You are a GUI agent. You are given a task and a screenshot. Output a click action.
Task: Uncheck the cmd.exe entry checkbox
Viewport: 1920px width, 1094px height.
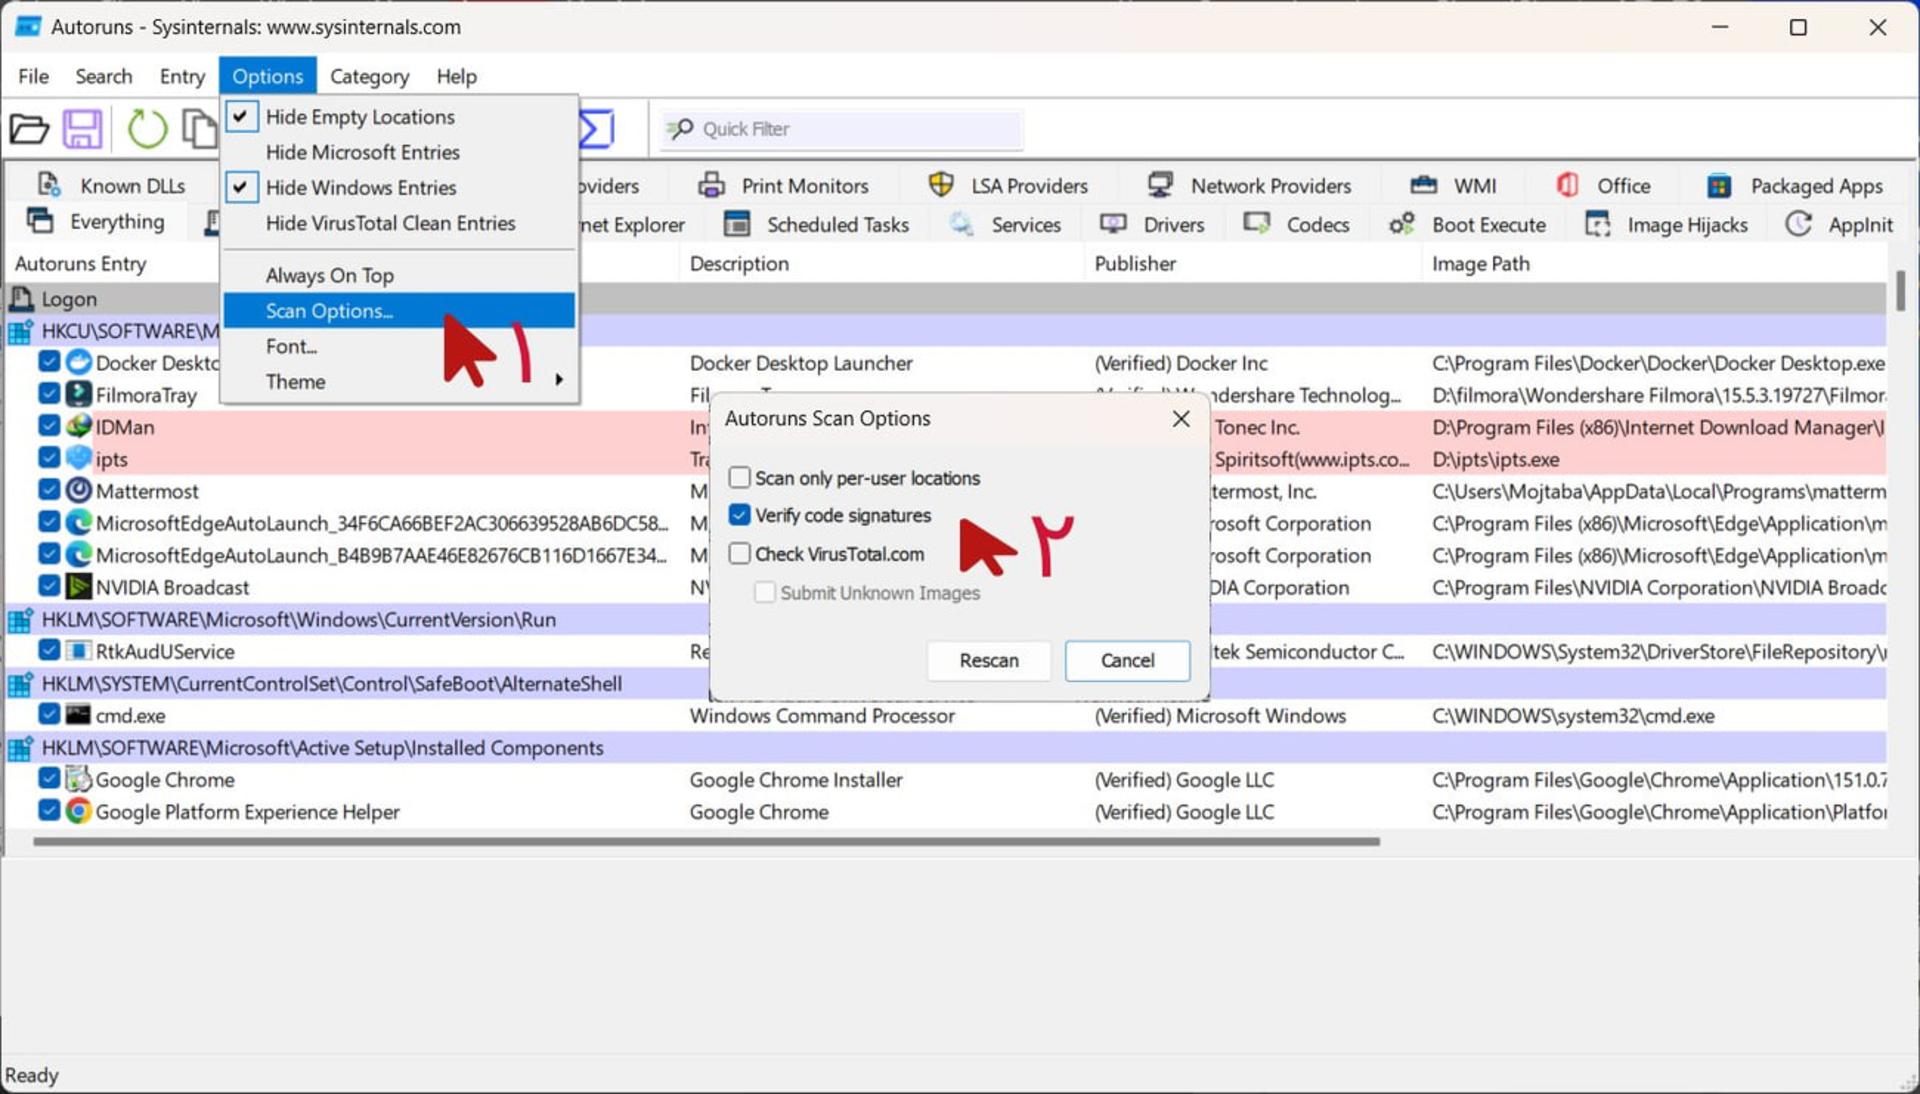pyautogui.click(x=49, y=715)
